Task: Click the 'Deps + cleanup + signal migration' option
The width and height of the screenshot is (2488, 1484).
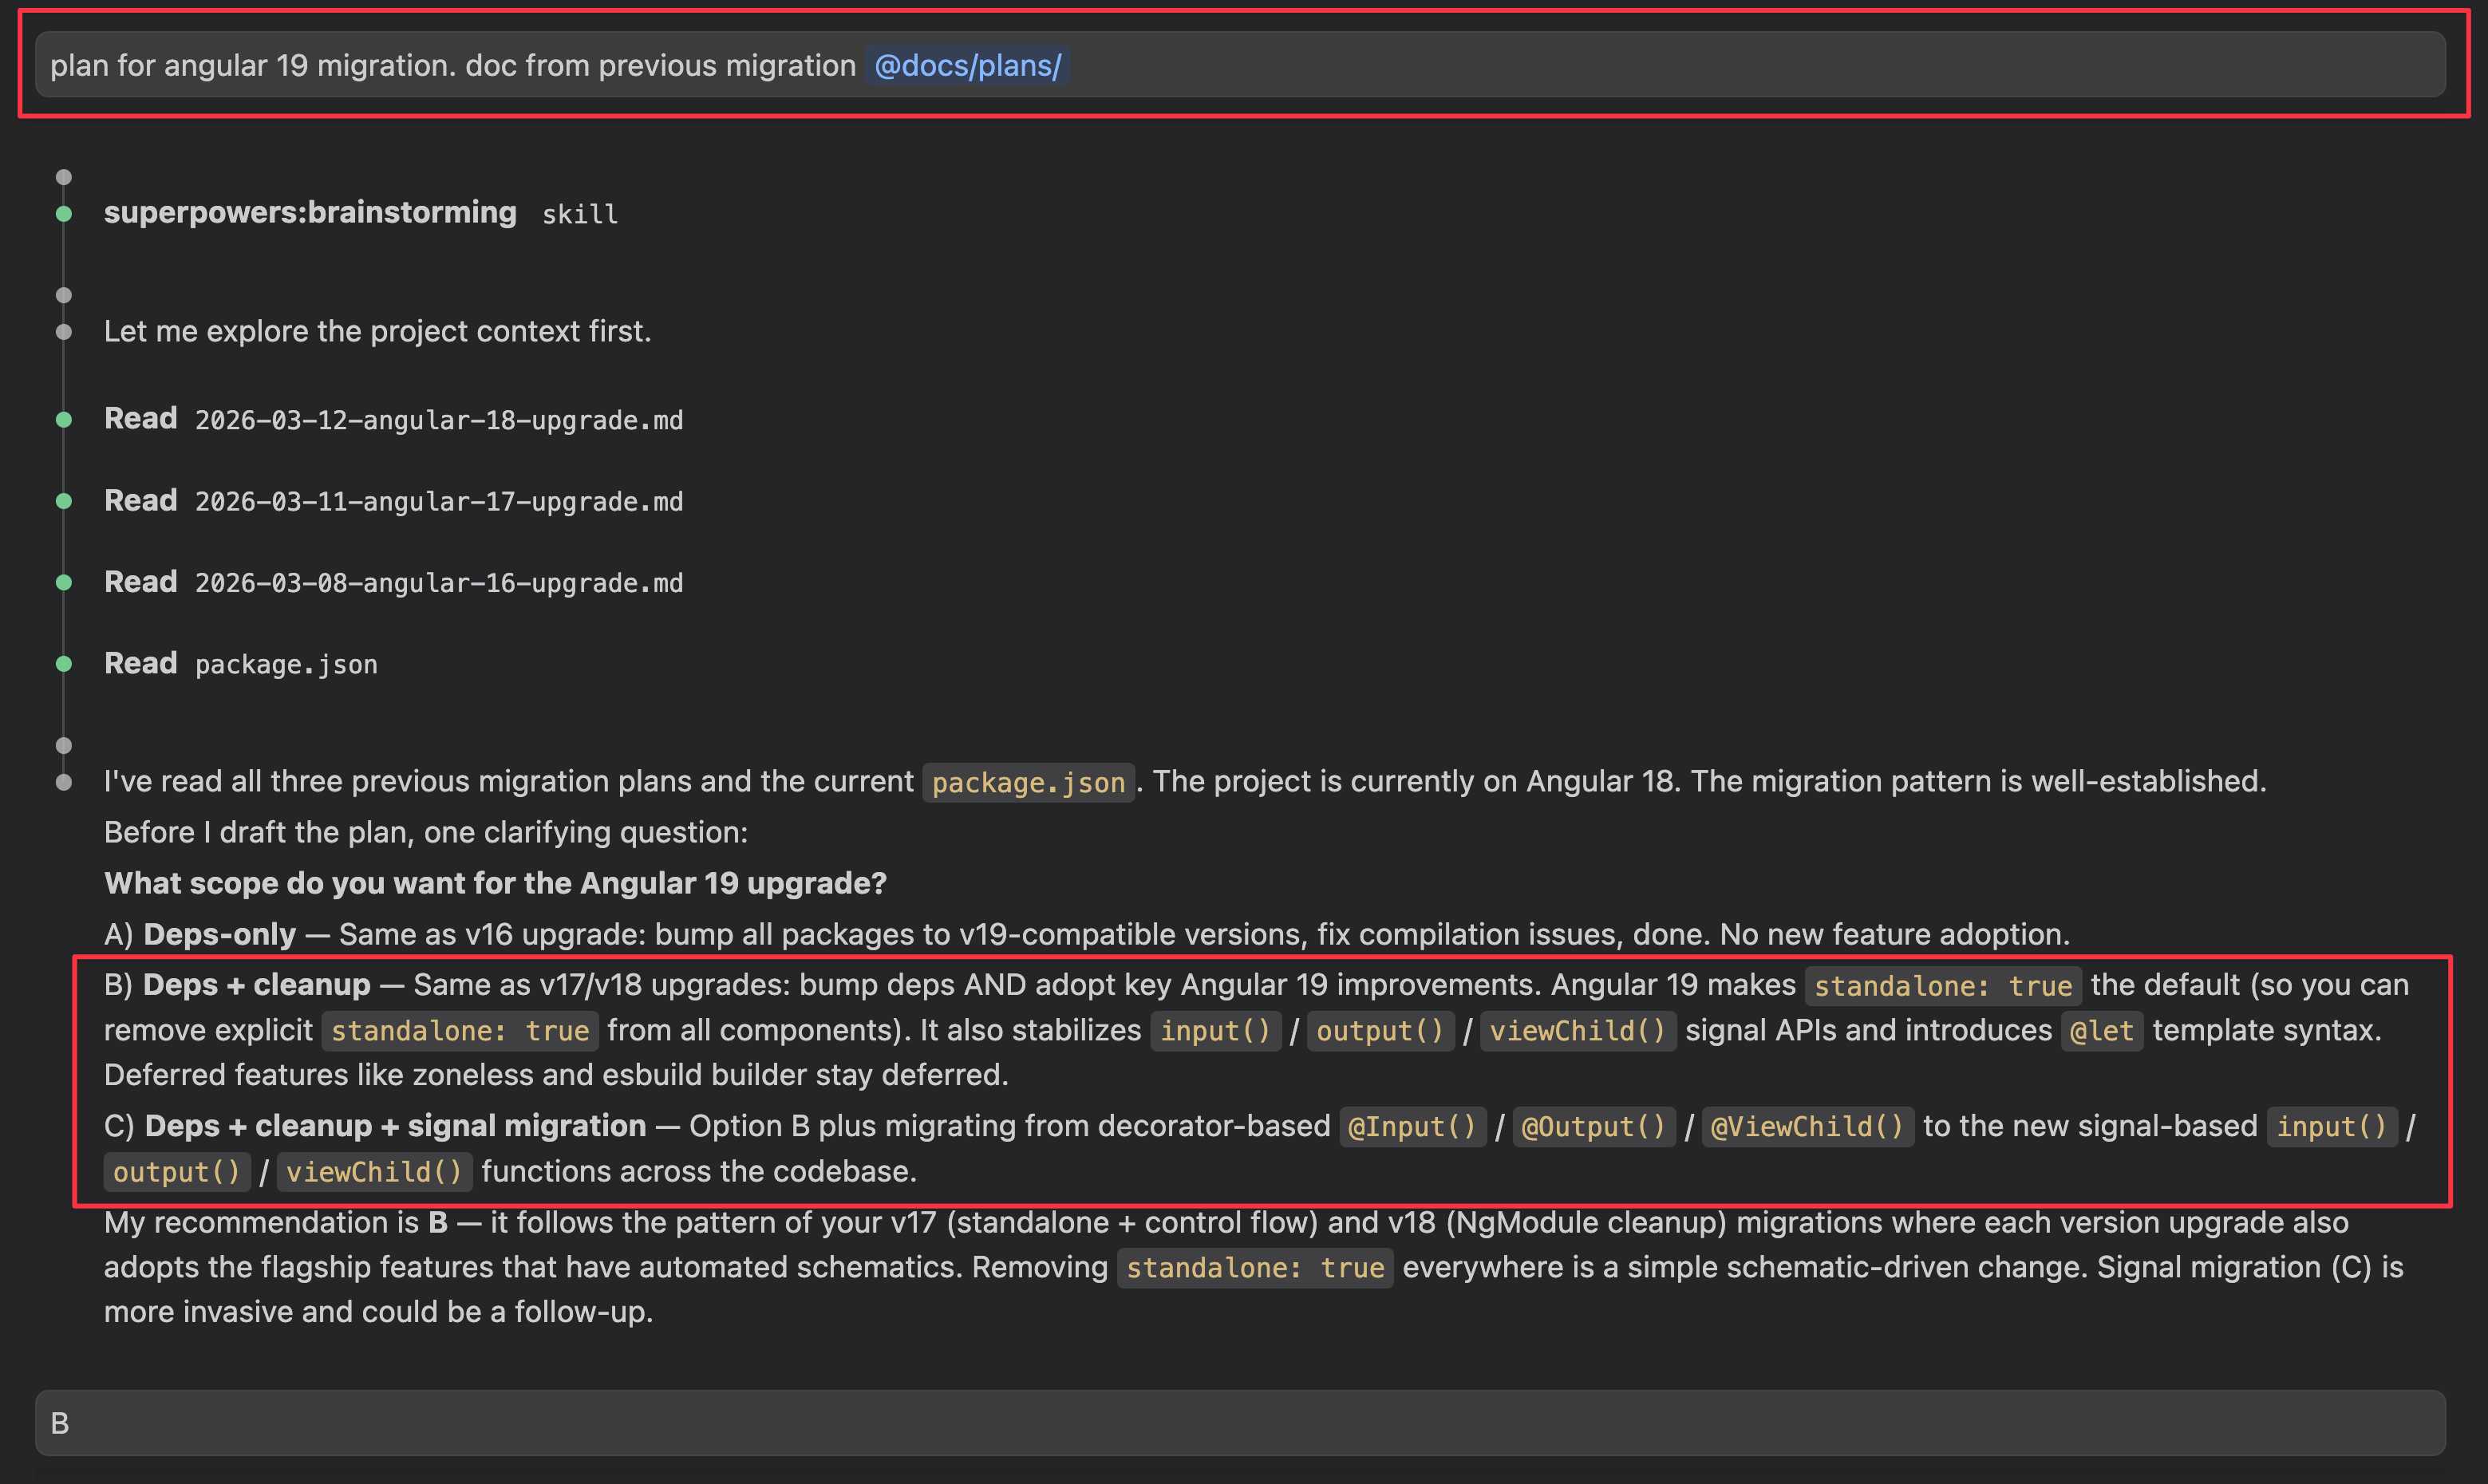Action: (x=395, y=1126)
